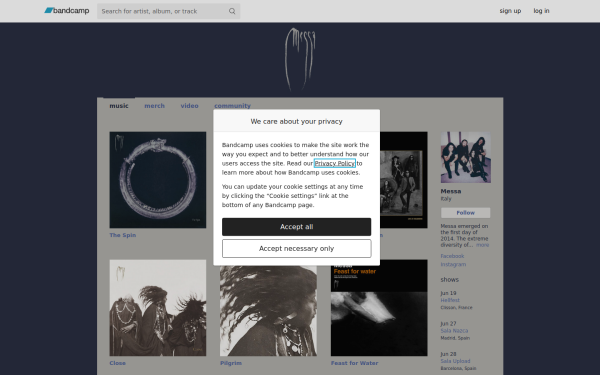This screenshot has height=375, width=600.
Task: Click the Messa band logo banner
Action: (x=300, y=59)
